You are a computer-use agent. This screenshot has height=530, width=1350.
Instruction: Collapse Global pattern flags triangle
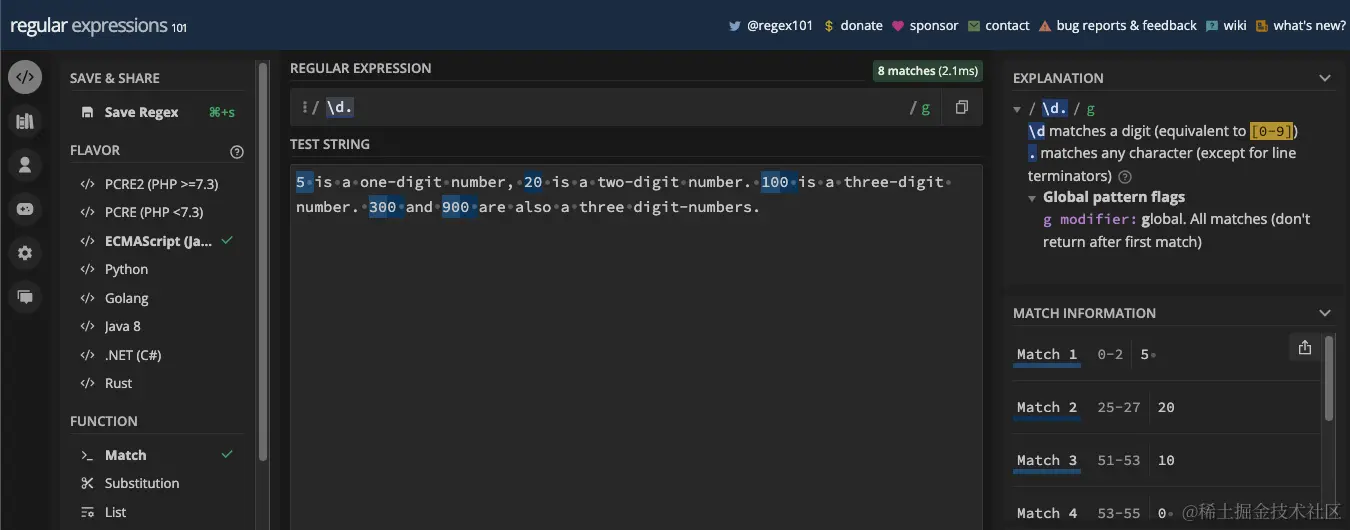pyautogui.click(x=1033, y=198)
